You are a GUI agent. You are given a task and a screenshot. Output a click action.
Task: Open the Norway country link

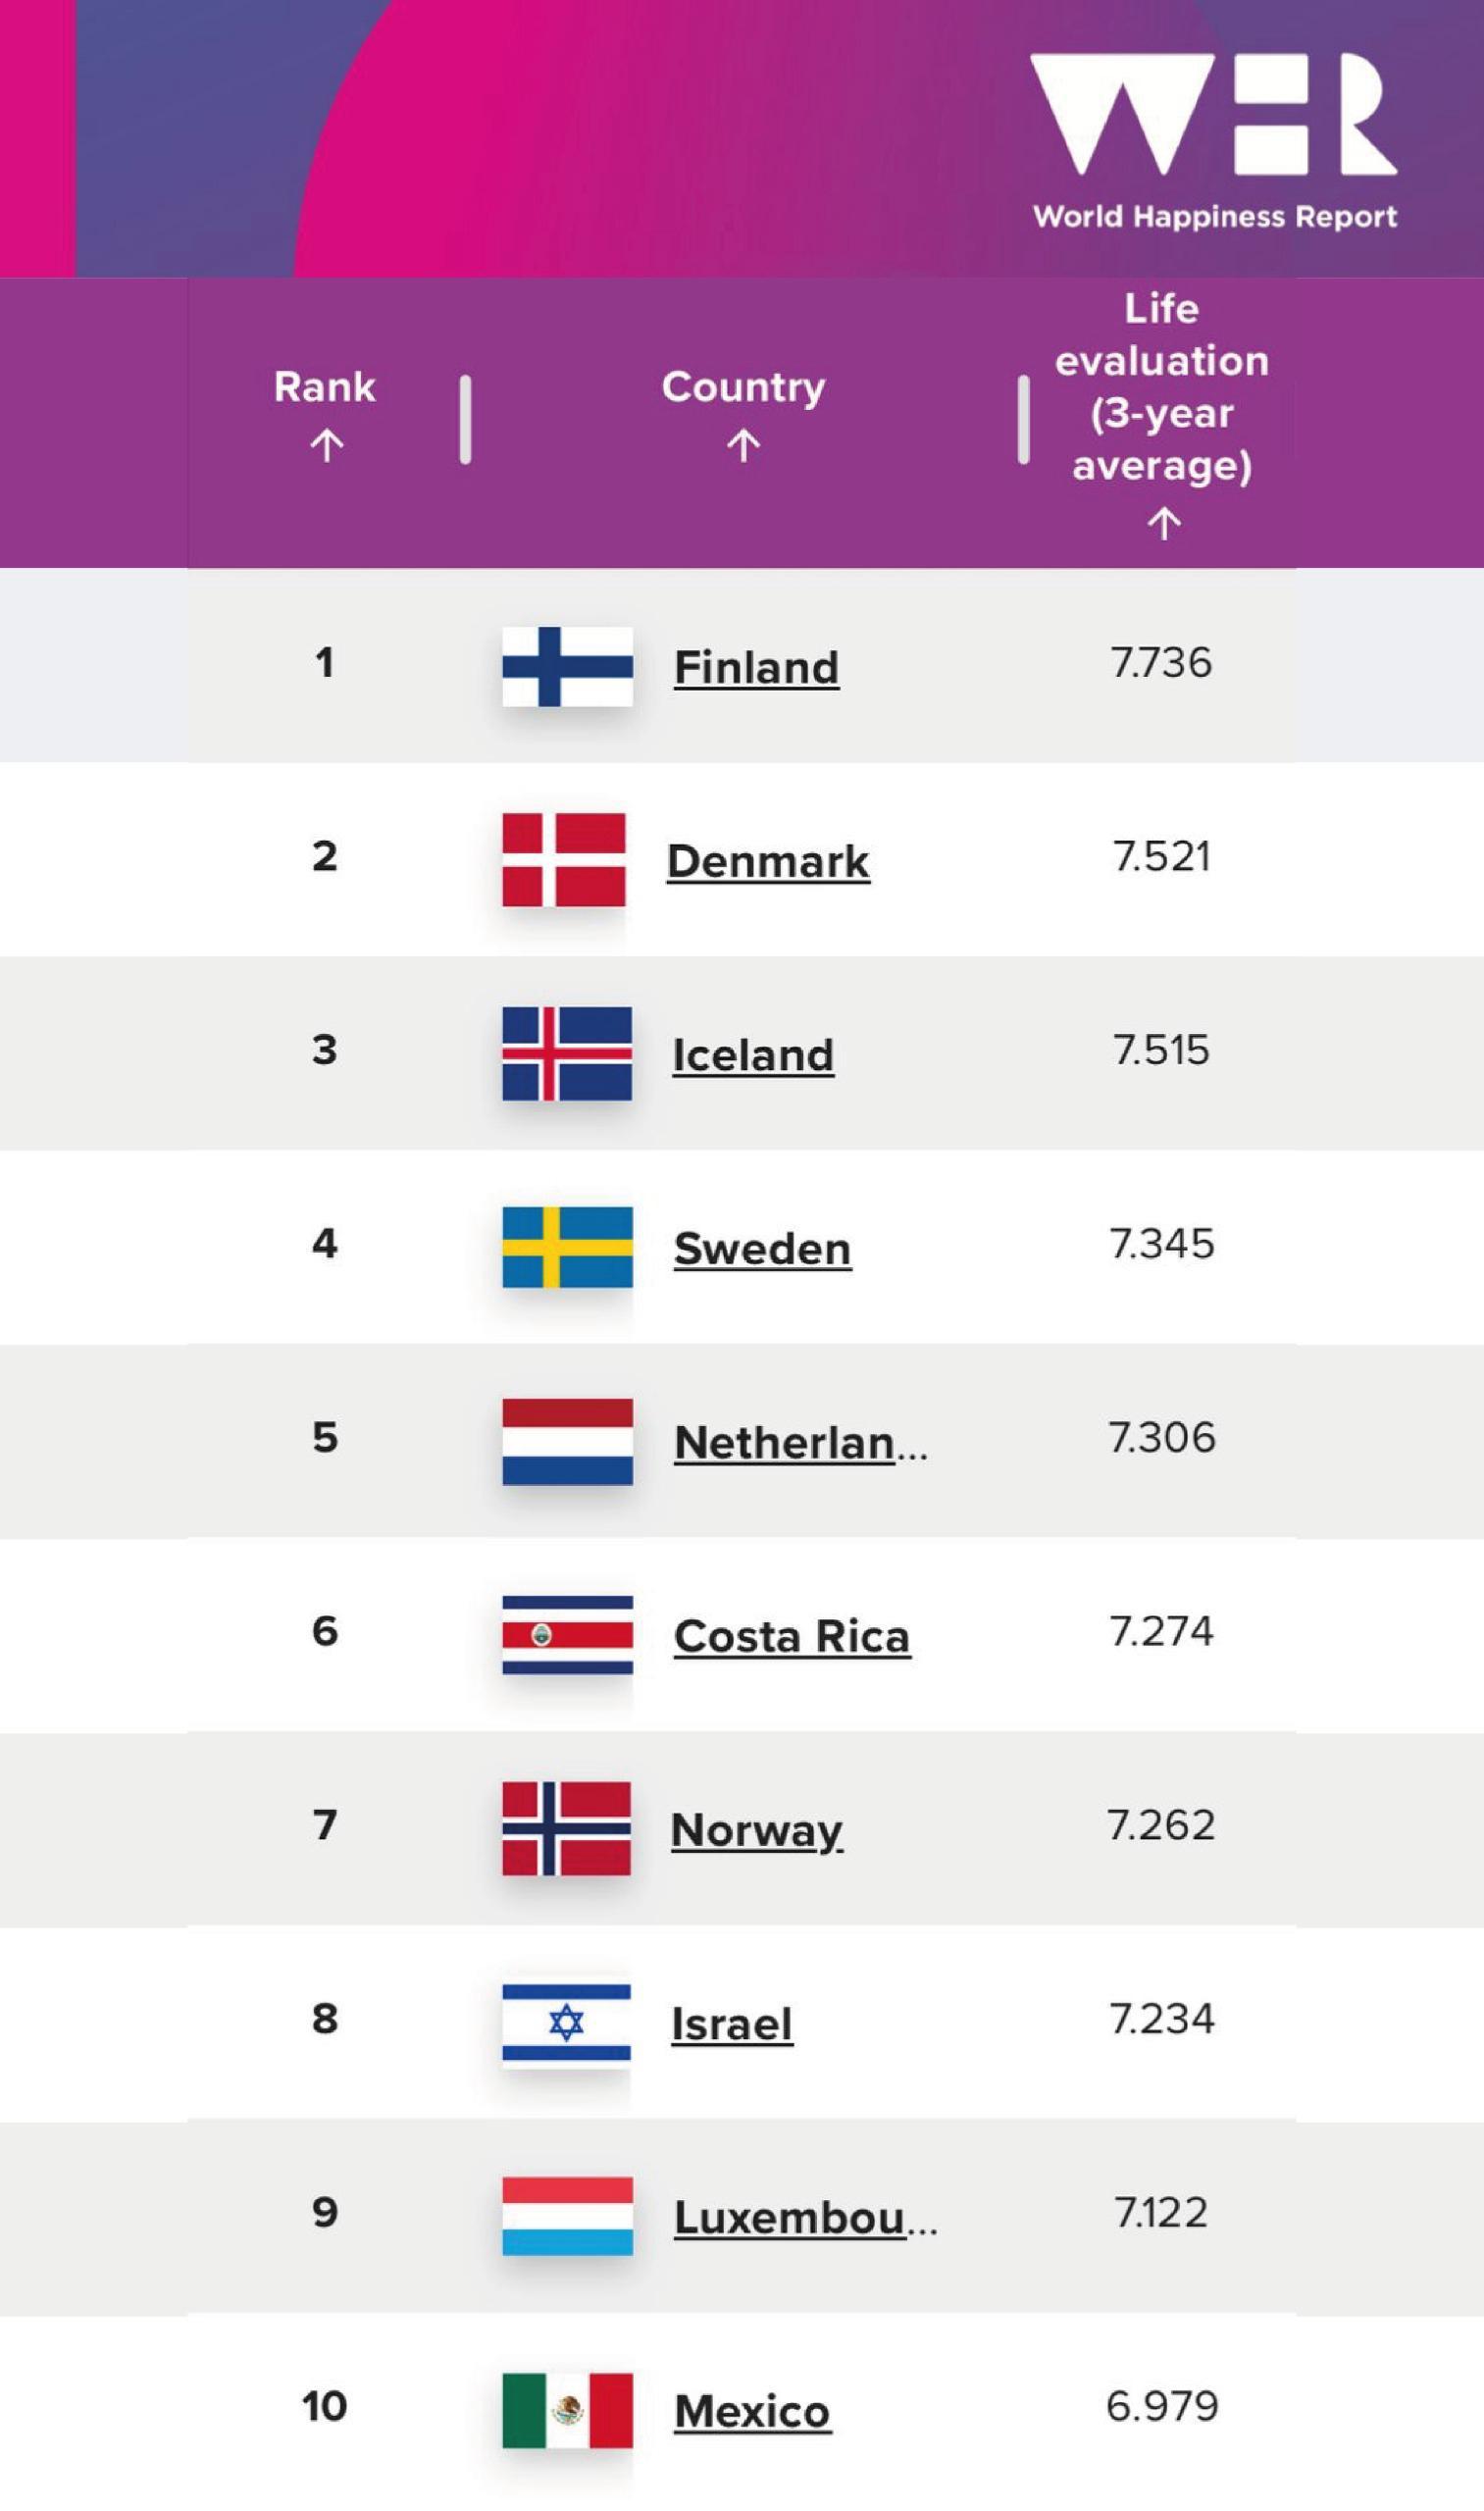click(756, 1830)
